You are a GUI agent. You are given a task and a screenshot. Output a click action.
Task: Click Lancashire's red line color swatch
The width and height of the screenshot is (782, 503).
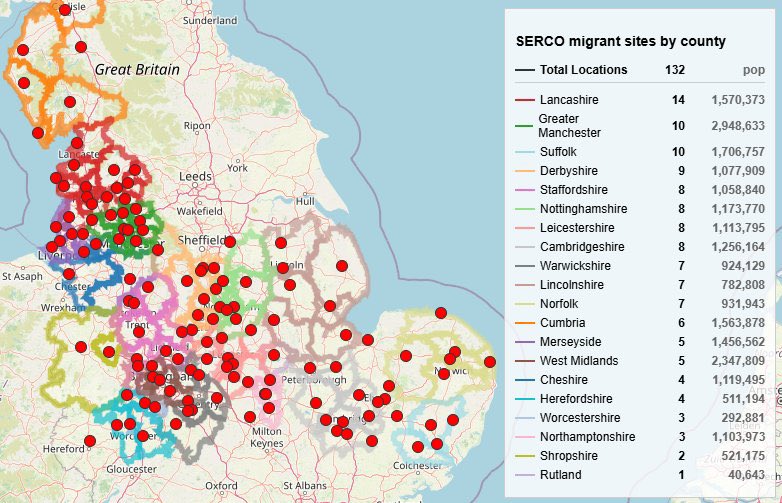tap(525, 100)
